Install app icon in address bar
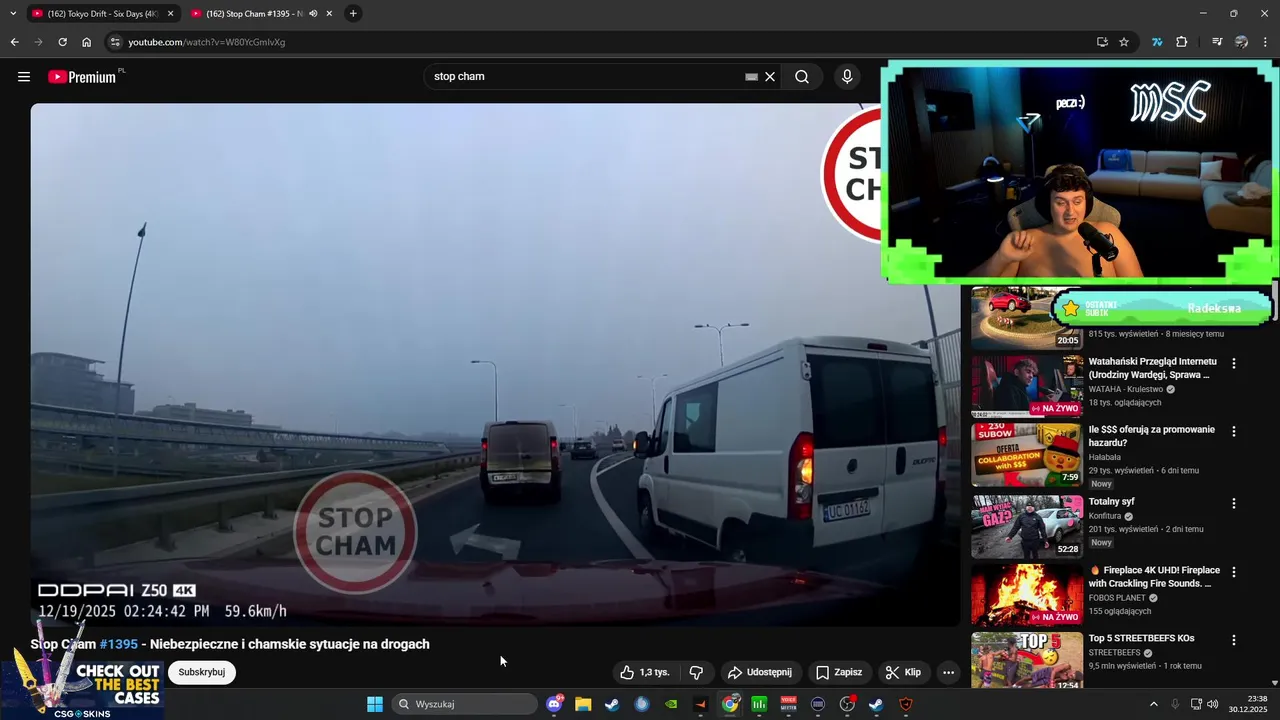 coord(1102,42)
